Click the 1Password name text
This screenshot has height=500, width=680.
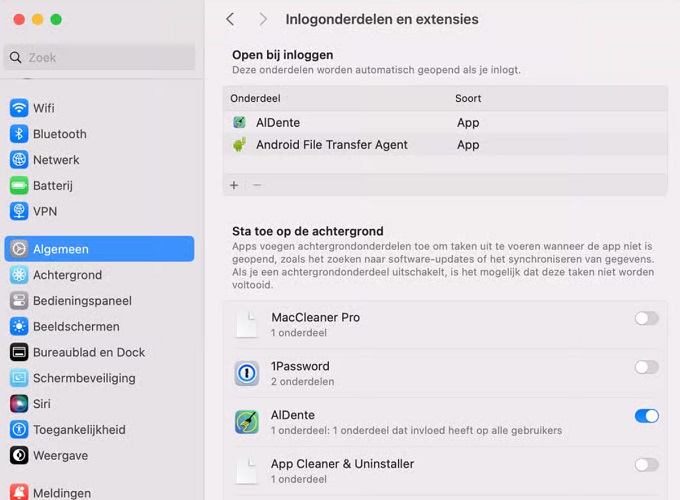[x=300, y=366]
